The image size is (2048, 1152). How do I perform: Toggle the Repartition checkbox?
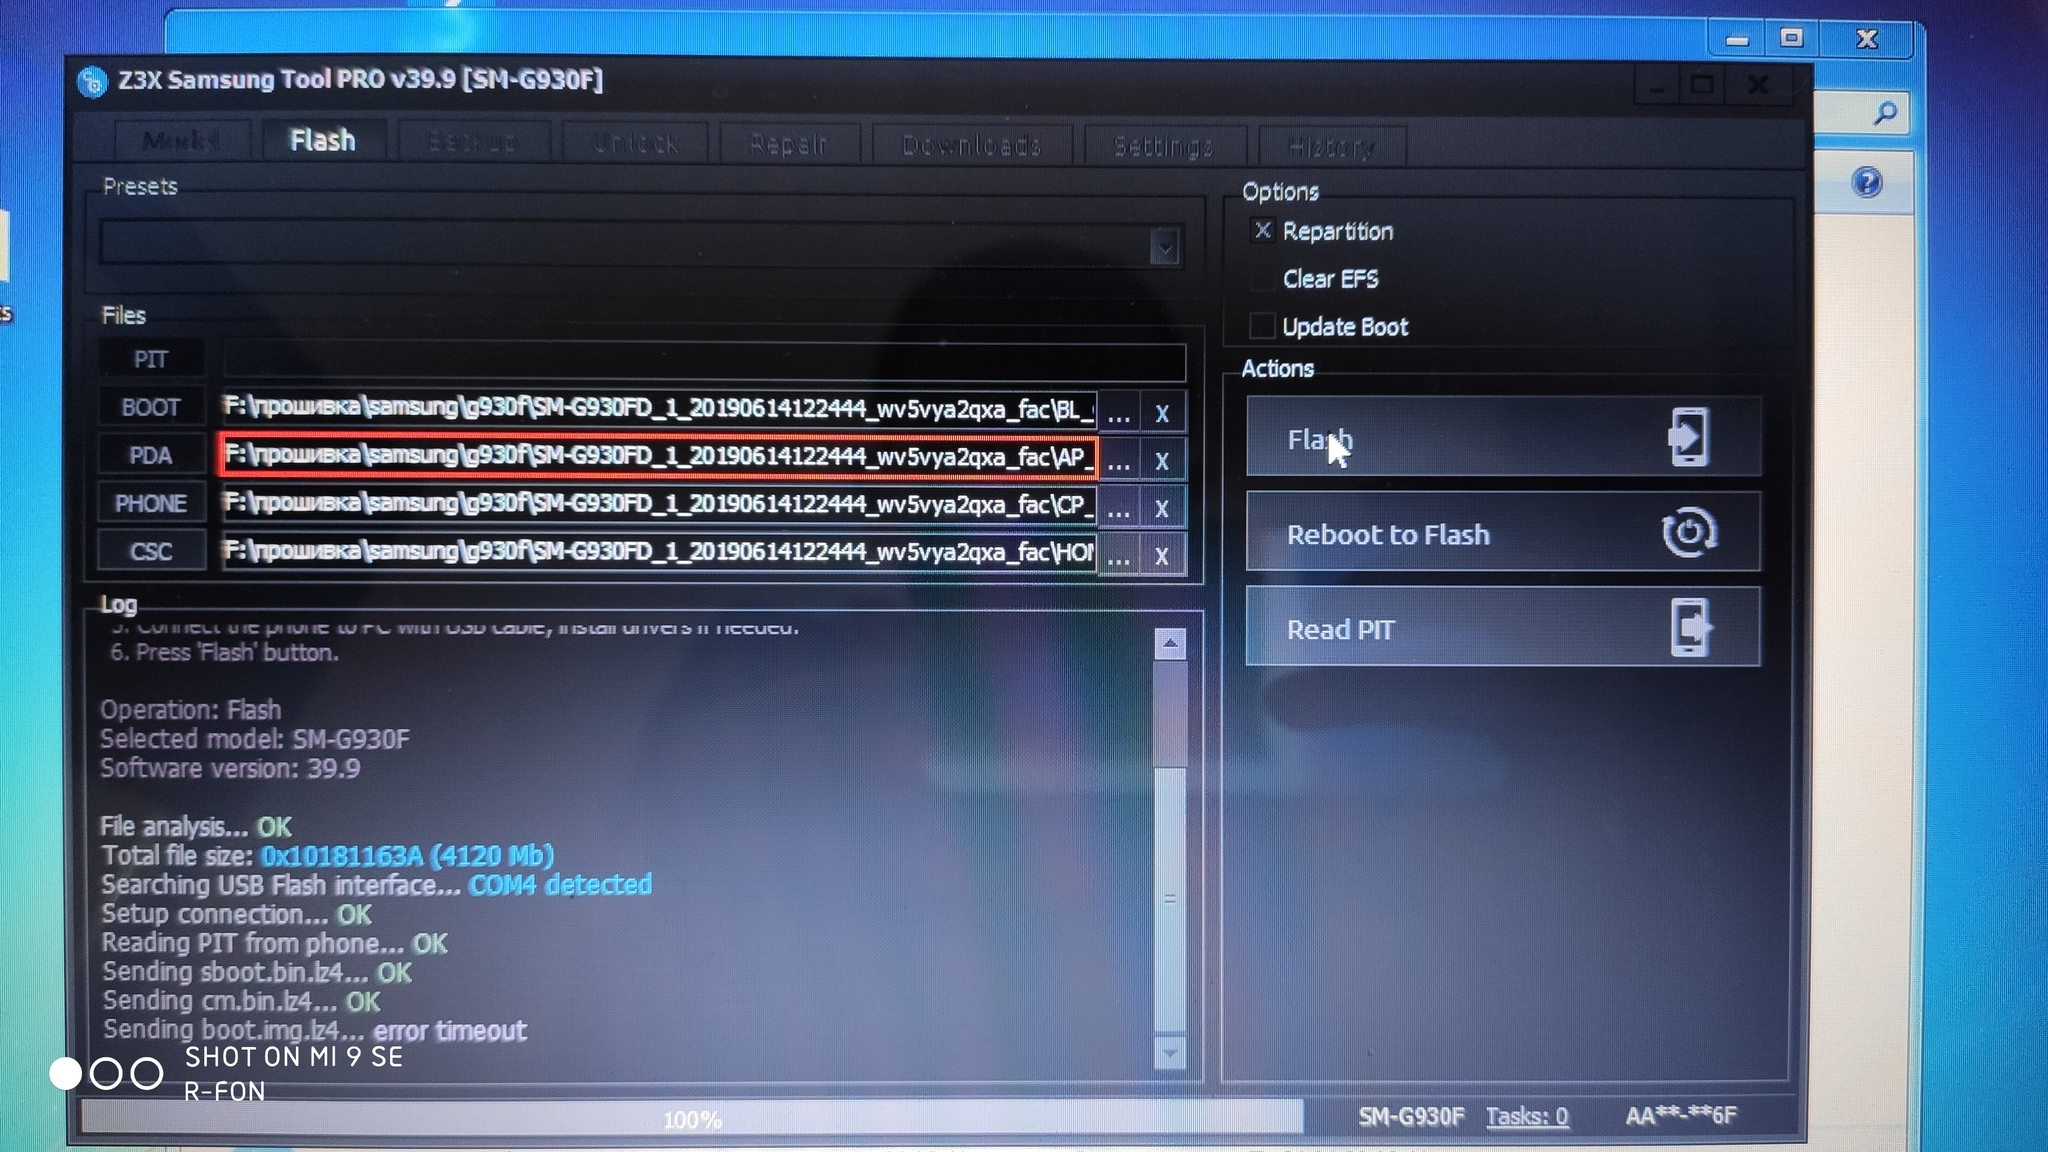coord(1260,229)
